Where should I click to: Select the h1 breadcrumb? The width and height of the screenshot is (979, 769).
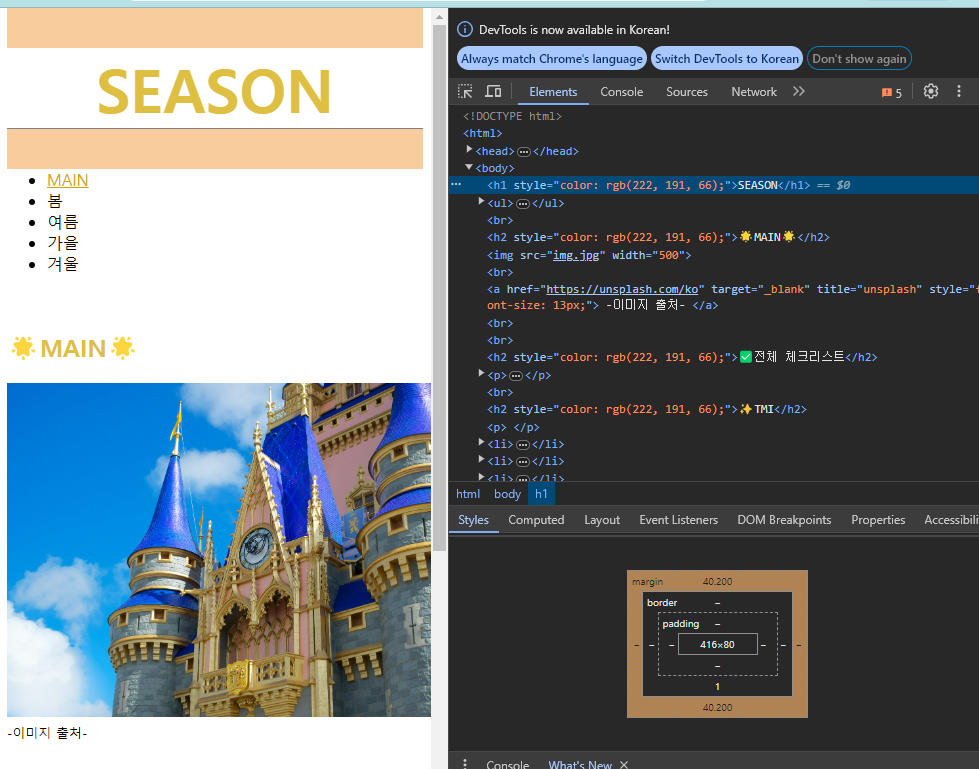[x=541, y=494]
